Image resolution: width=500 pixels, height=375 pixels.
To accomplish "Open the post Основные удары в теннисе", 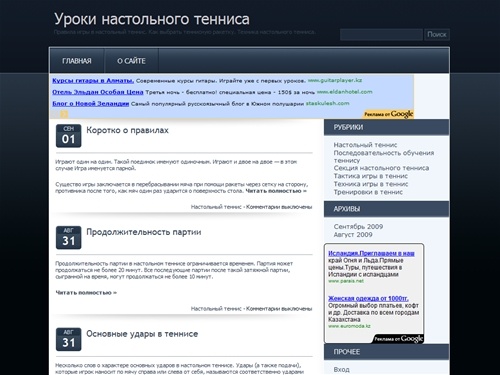I will pos(142,334).
